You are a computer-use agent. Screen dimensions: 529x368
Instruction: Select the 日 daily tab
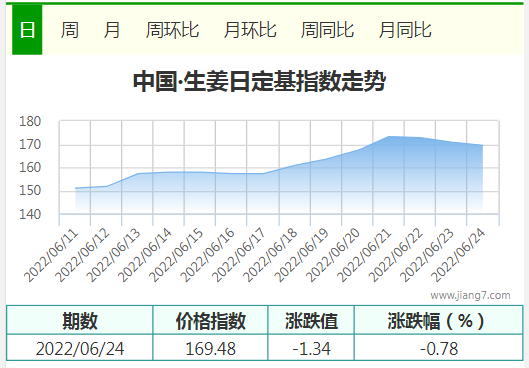(x=27, y=30)
